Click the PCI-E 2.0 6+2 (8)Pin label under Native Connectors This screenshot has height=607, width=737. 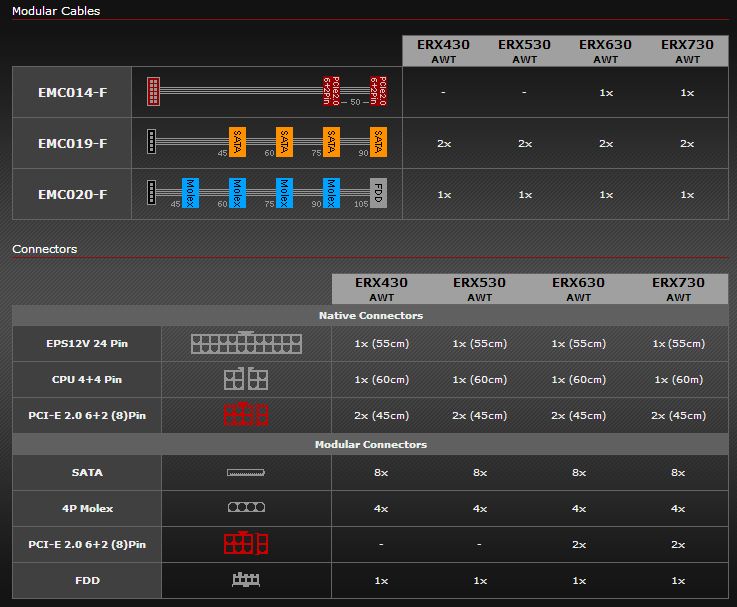[86, 415]
